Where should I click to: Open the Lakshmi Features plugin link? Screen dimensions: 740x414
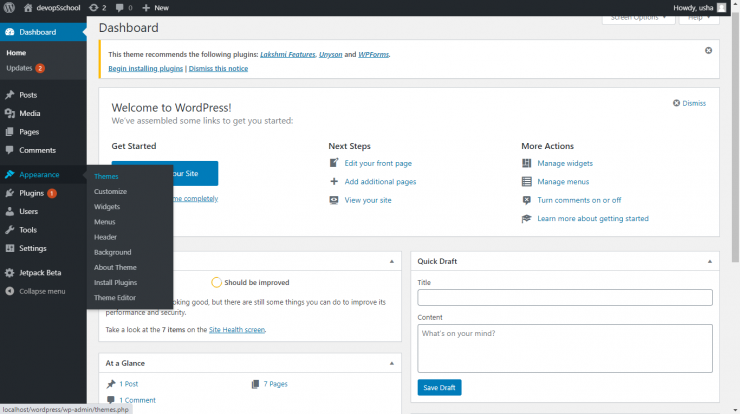point(287,54)
